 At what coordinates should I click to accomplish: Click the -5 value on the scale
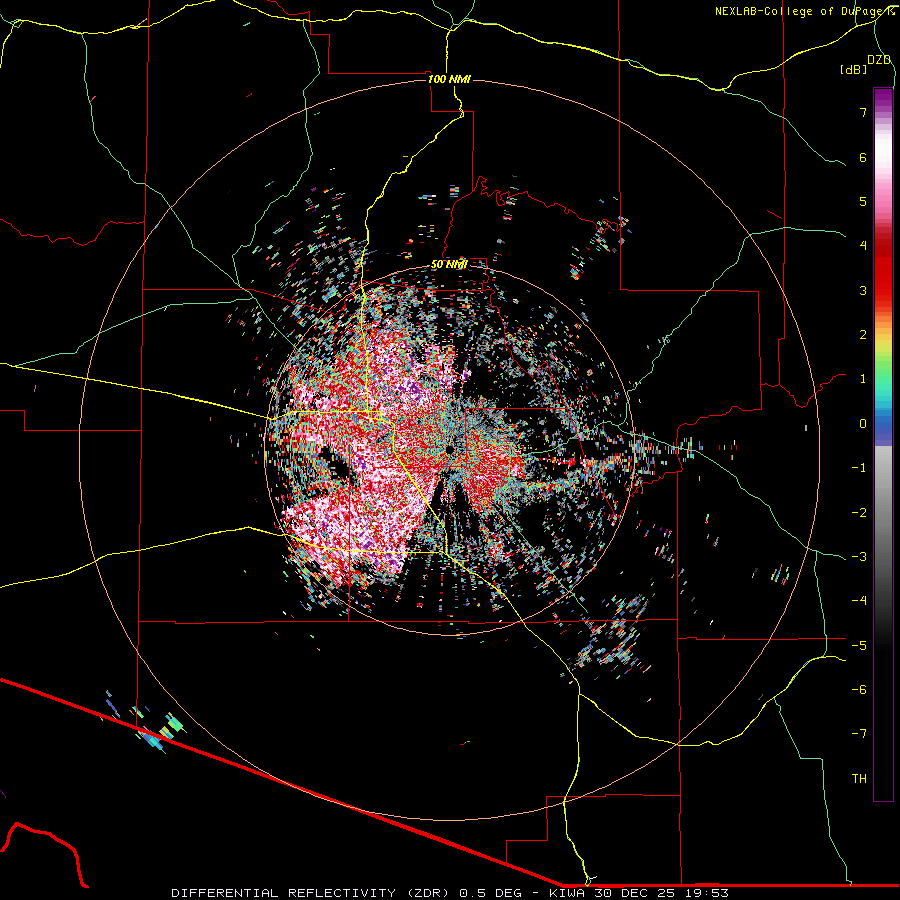(x=859, y=646)
